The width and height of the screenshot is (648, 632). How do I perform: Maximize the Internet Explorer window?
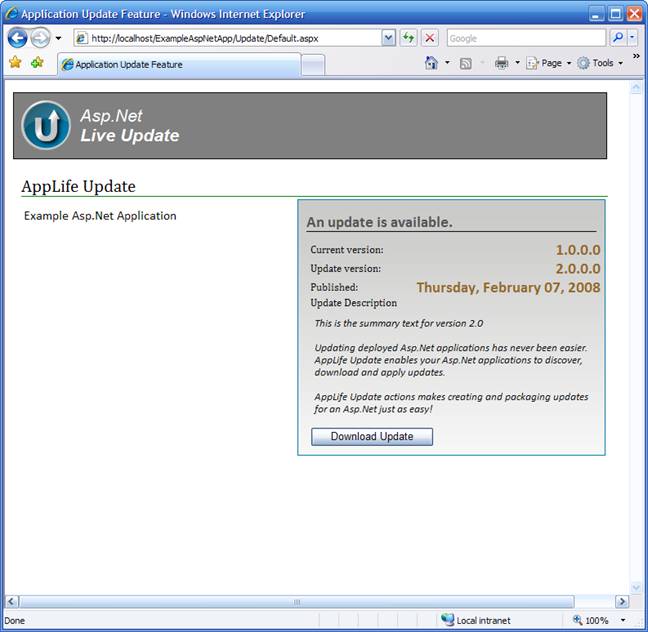[615, 14]
